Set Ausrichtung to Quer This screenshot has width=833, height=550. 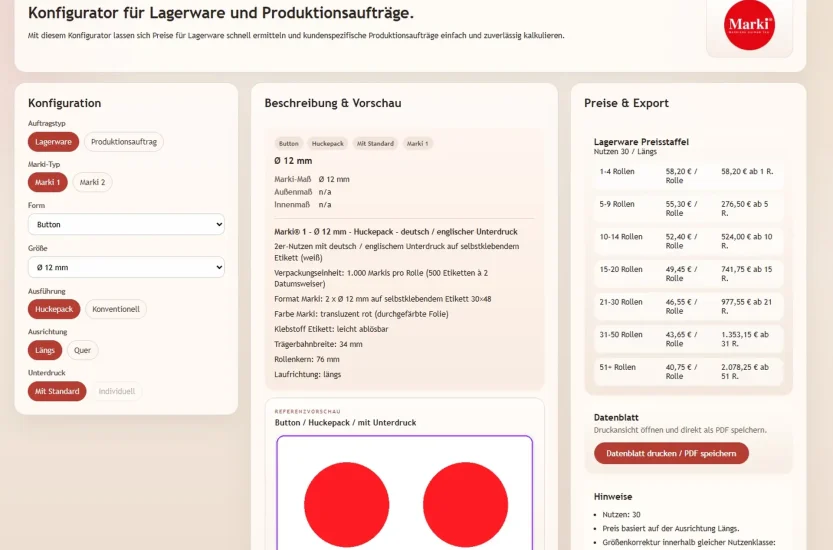point(82,350)
